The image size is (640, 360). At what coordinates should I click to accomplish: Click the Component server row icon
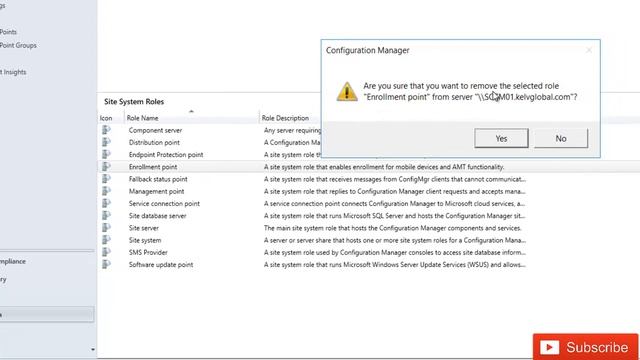click(106, 130)
